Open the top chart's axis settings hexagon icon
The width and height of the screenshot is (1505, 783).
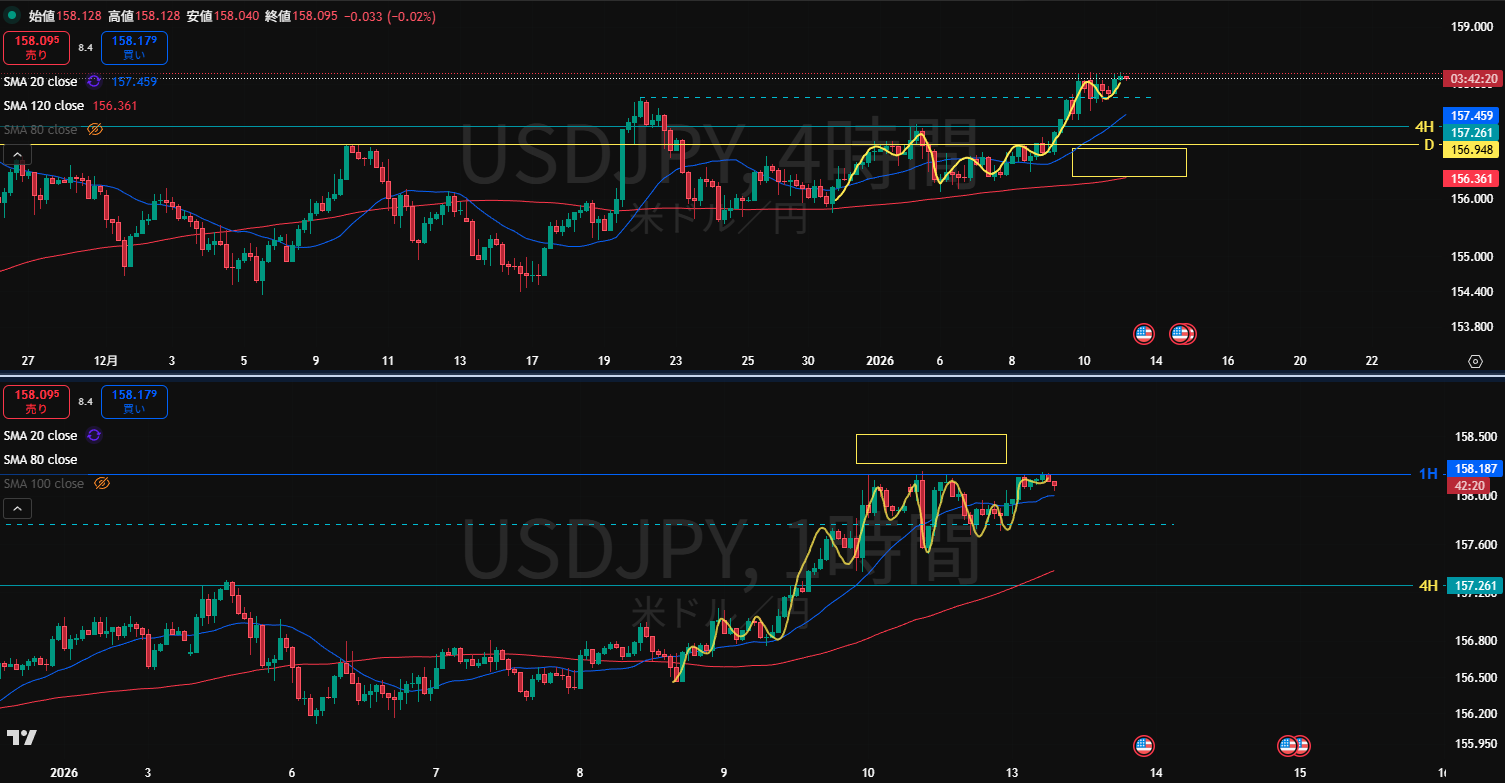point(1475,361)
